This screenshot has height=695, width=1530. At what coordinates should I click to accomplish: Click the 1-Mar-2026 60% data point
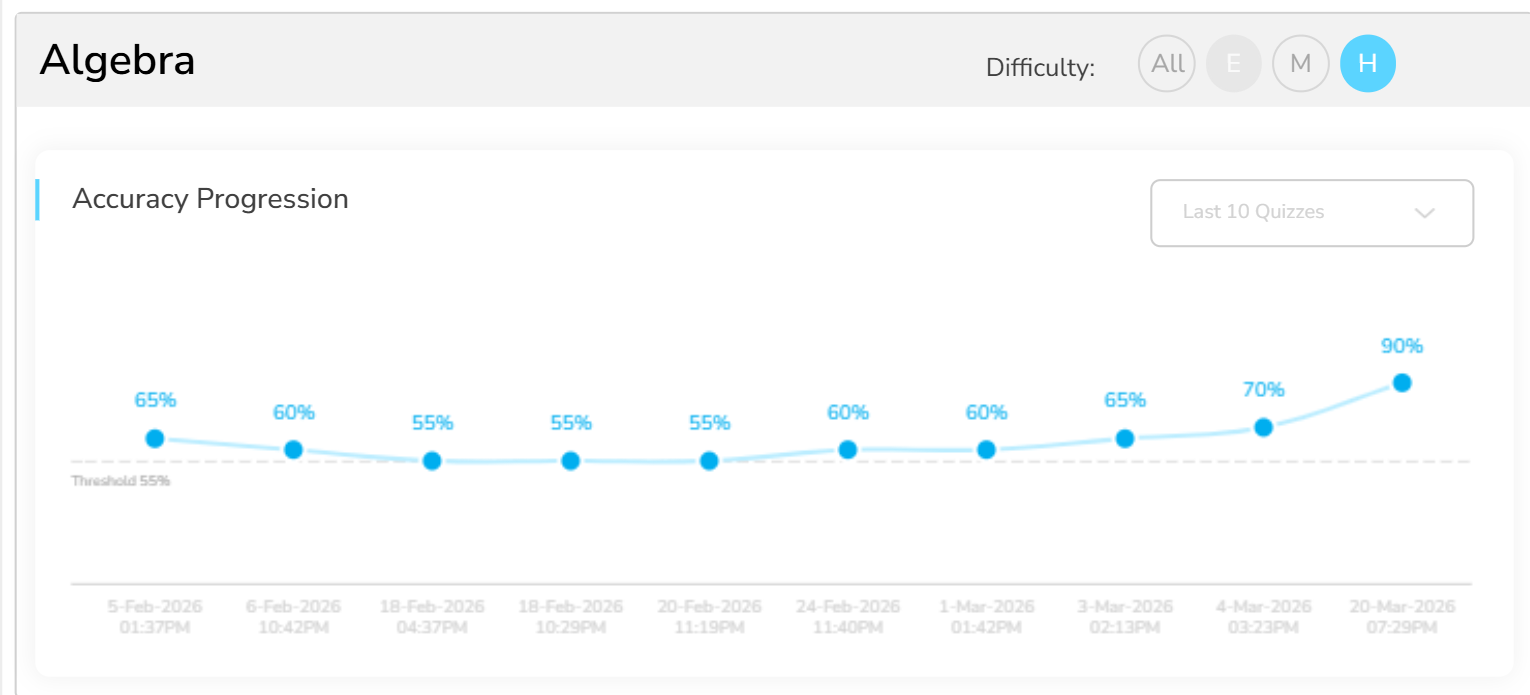point(986,450)
